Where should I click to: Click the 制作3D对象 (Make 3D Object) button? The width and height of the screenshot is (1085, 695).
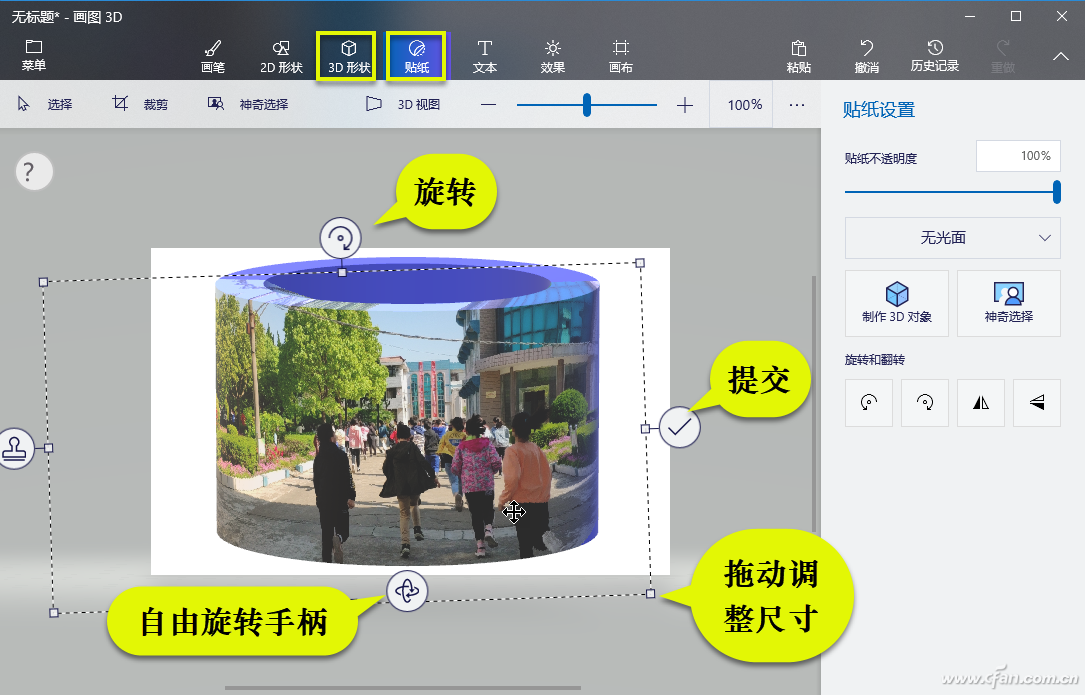click(x=896, y=303)
